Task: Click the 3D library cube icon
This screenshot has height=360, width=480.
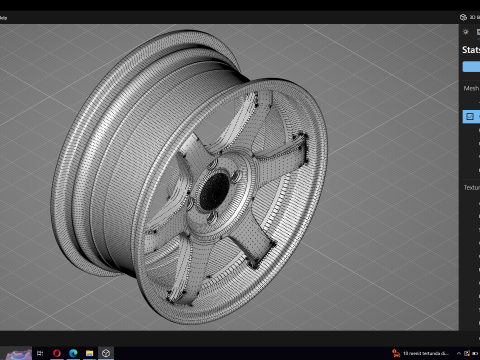Action: tap(463, 17)
